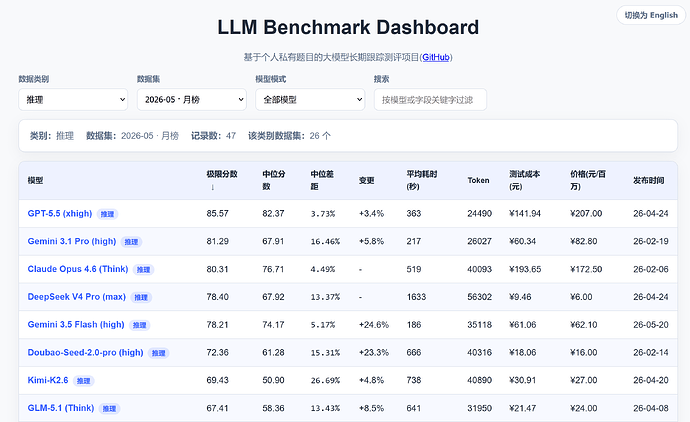The width and height of the screenshot is (690, 422).
Task: Click 推理 tag beside Kimi-K2.6
Action: tap(84, 381)
